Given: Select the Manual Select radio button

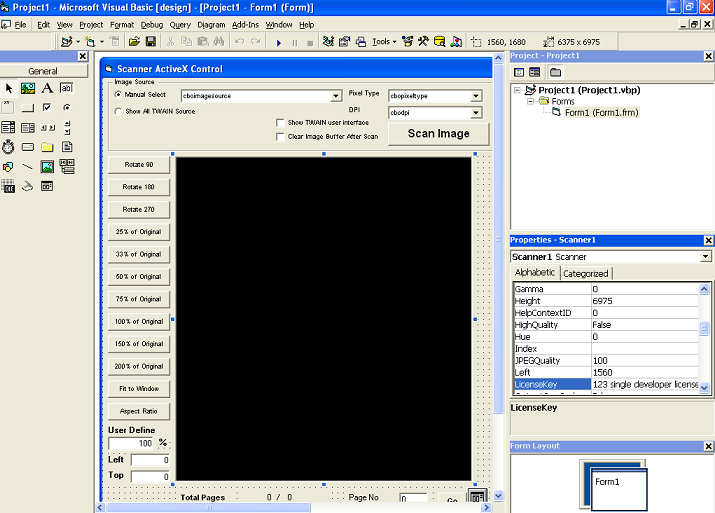Looking at the screenshot, I should coord(118,94).
